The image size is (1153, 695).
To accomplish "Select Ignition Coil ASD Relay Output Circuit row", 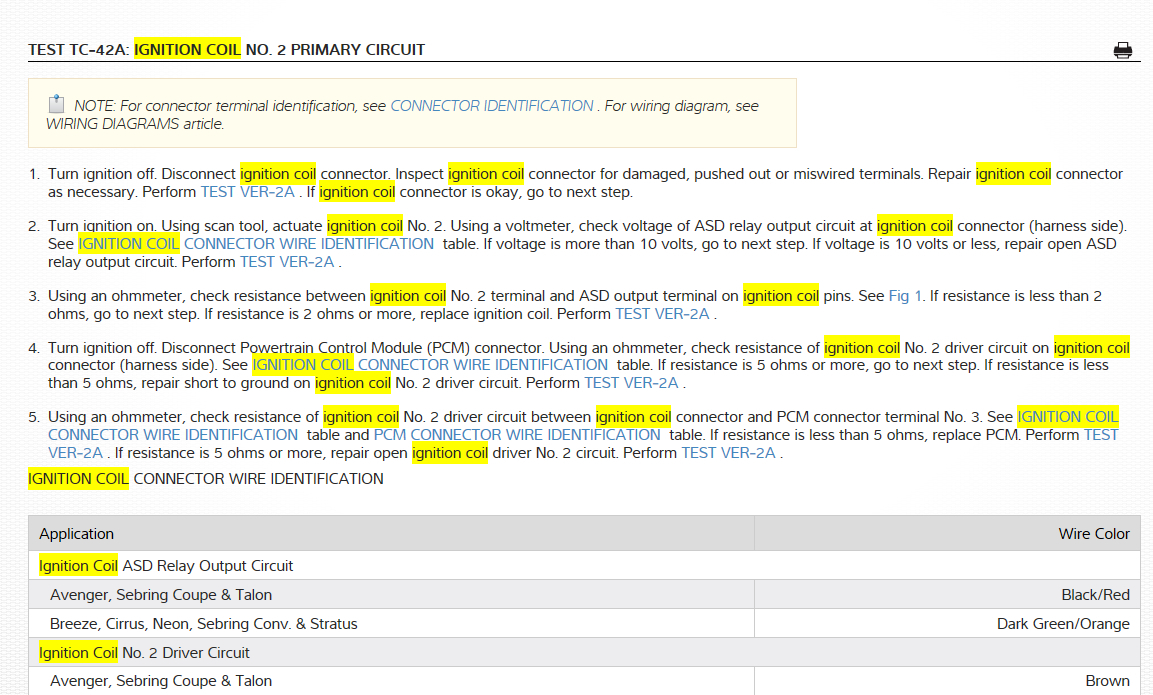I will [585, 566].
